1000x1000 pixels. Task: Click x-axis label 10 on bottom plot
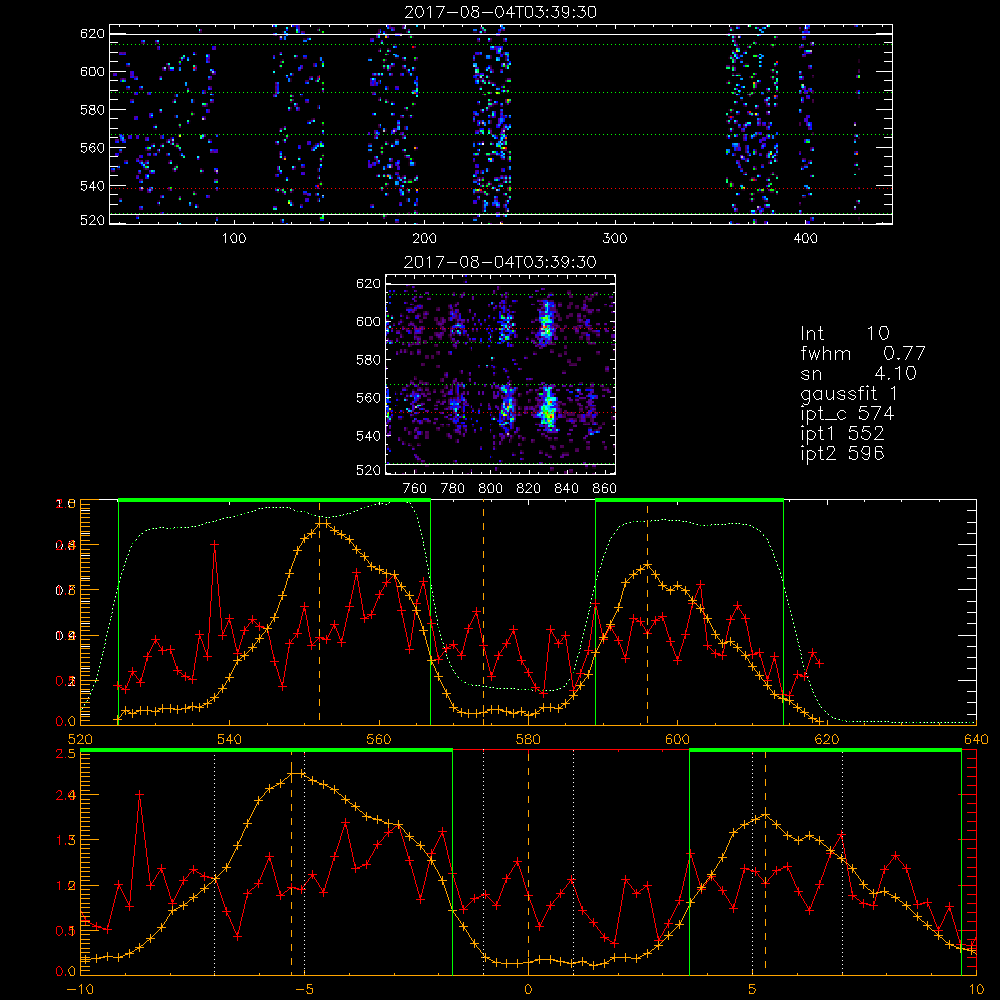coord(976,990)
